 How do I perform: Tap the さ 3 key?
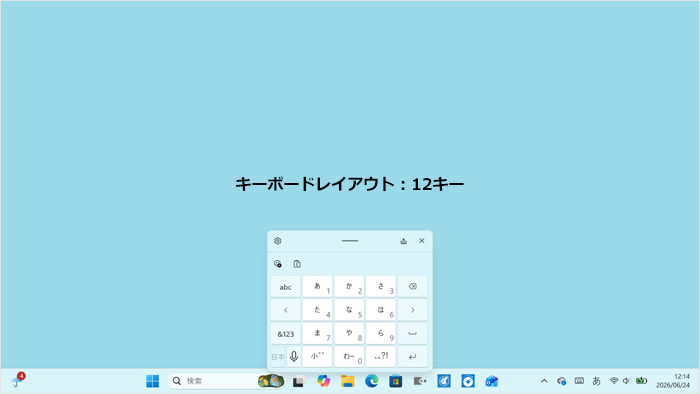click(x=381, y=286)
